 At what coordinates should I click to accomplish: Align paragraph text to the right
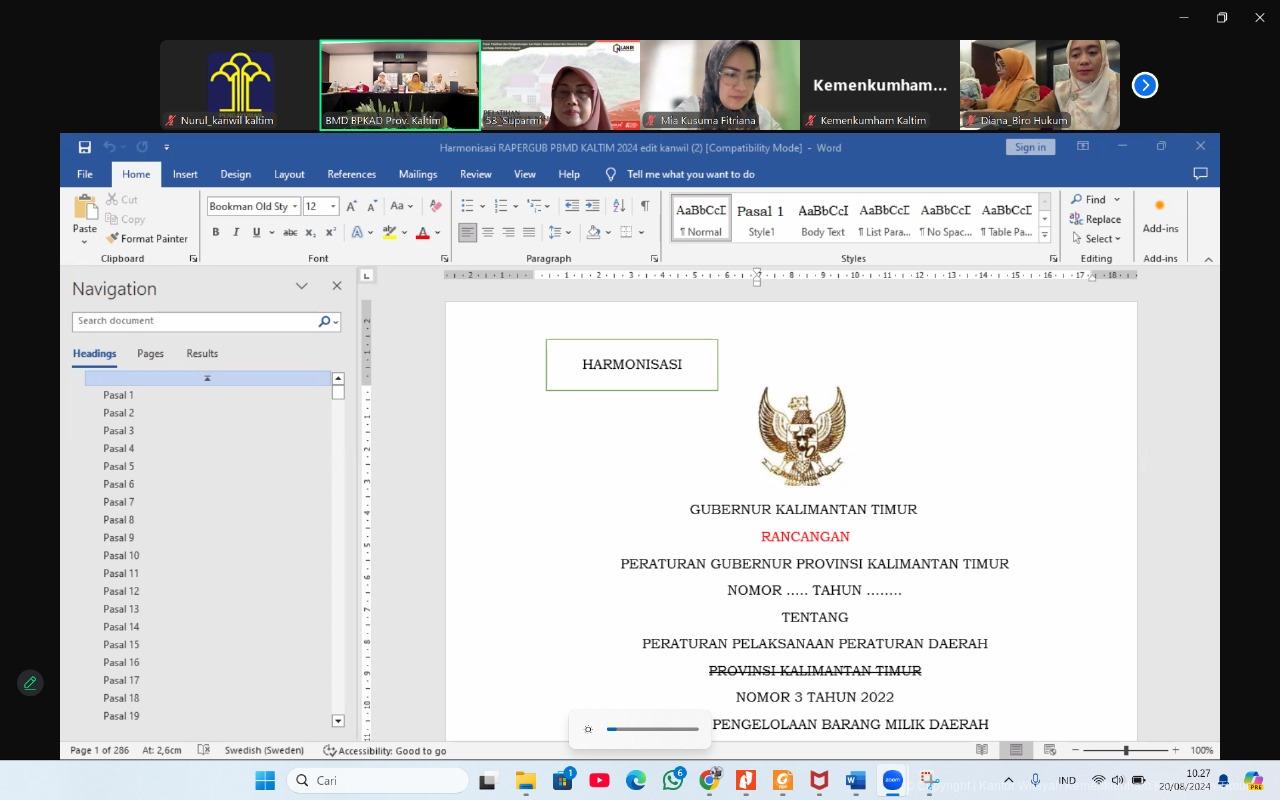click(x=508, y=232)
